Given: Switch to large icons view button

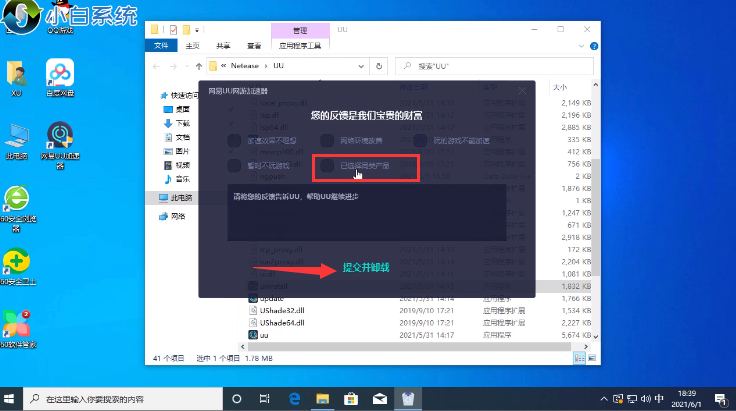Looking at the screenshot, I should [591, 358].
